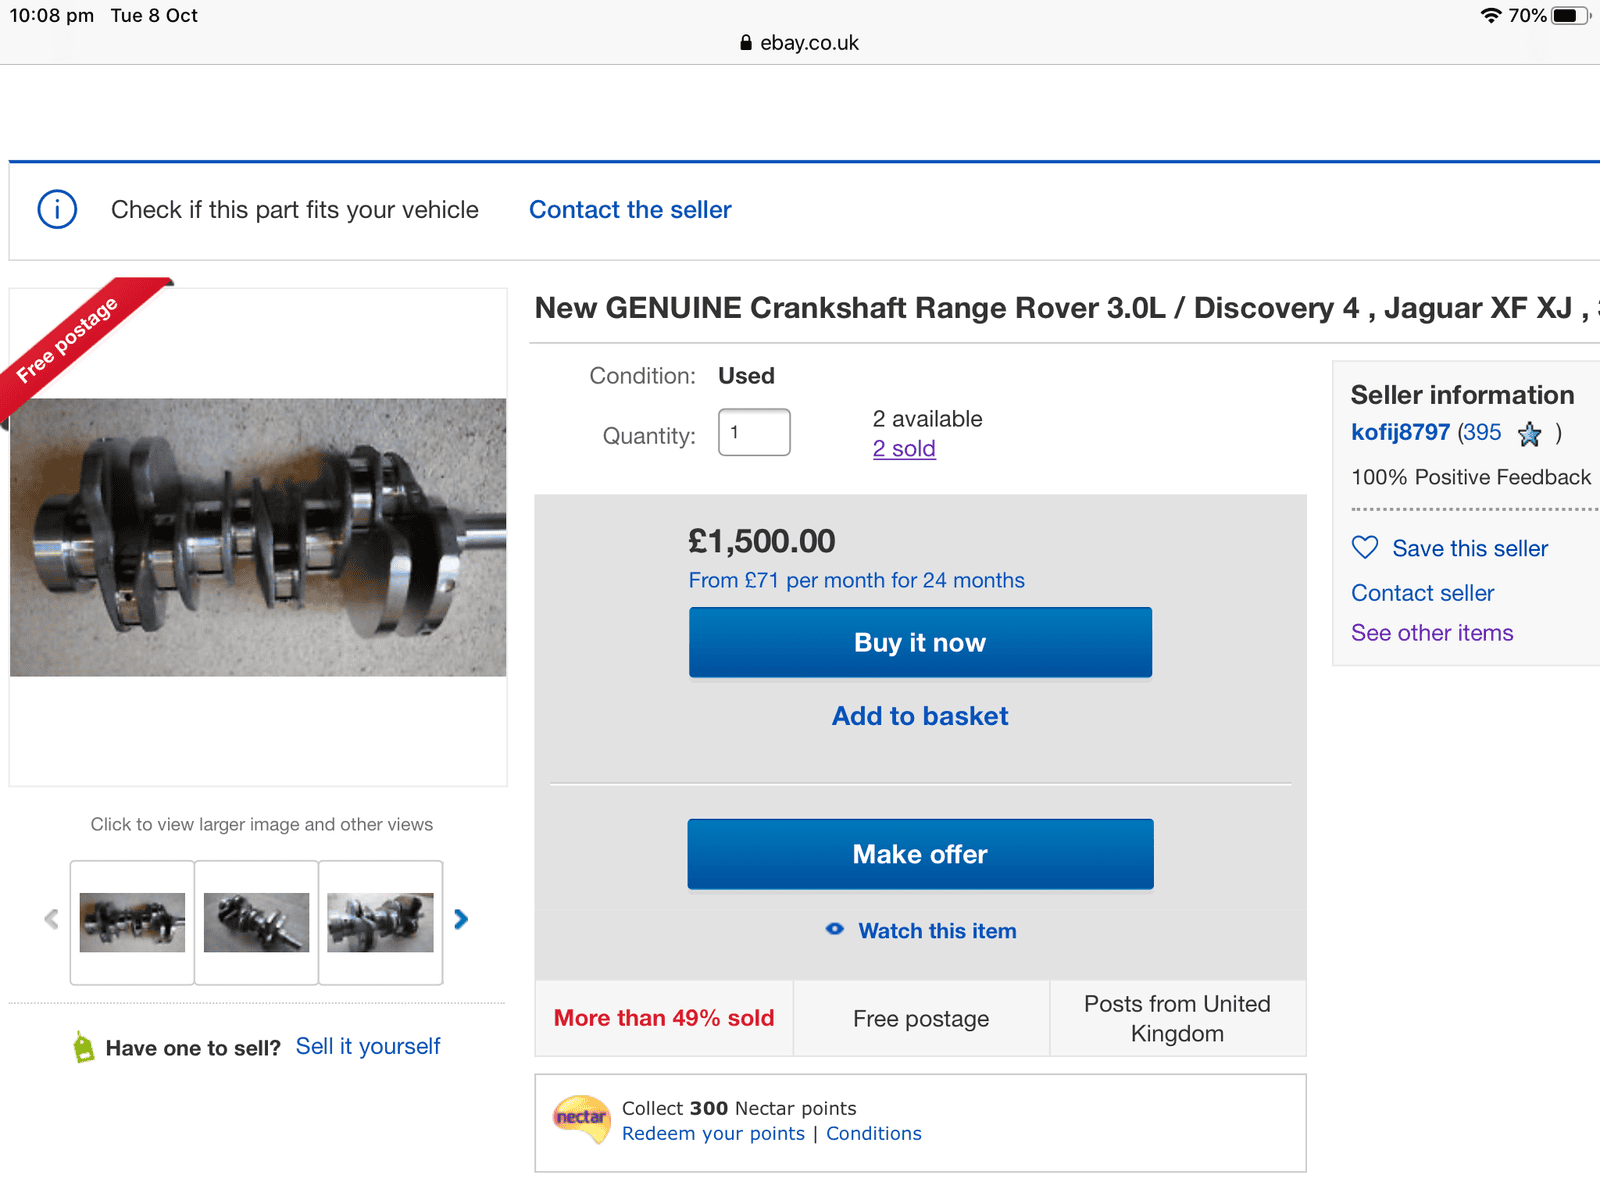Select the second crankshaft thumbnail

click(256, 922)
